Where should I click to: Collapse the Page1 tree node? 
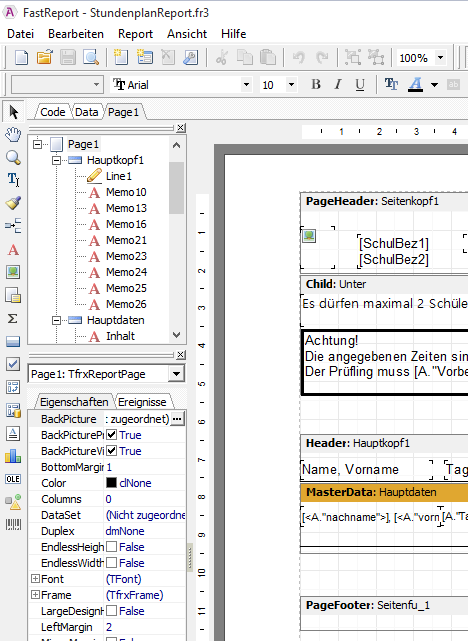[x=37, y=144]
